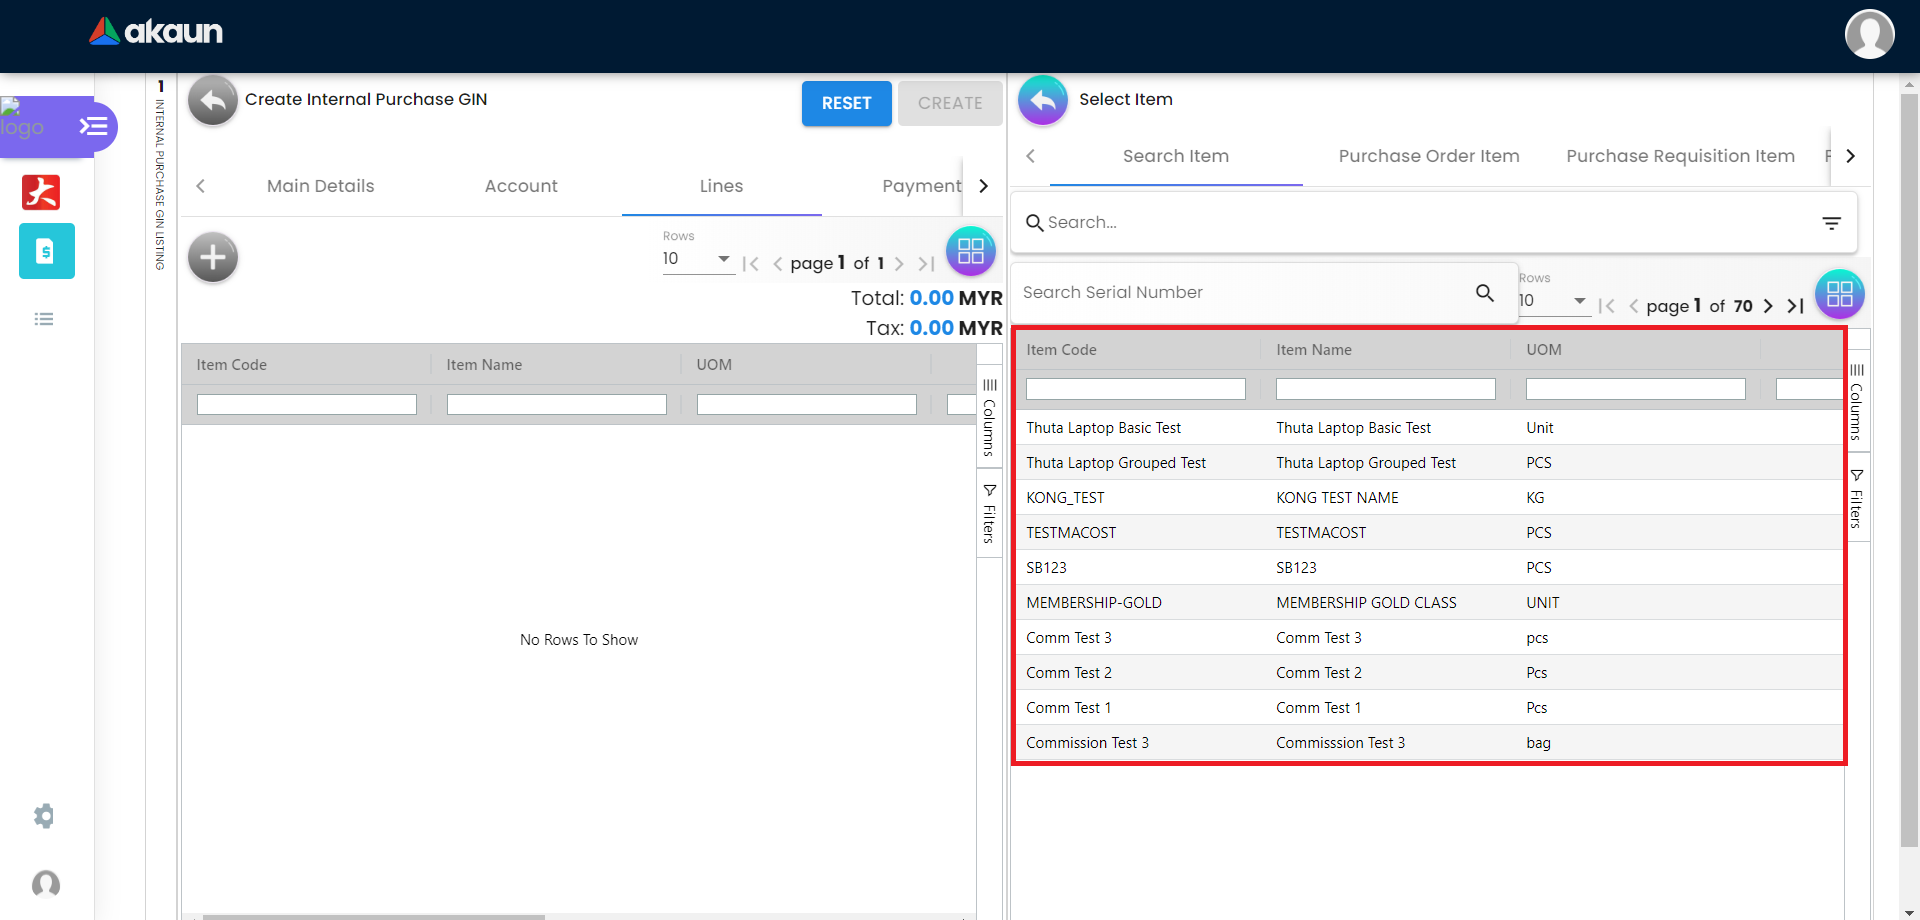Screen dimensions: 1920x920
Task: Open grid view icon in Select Item panel
Action: [1839, 294]
